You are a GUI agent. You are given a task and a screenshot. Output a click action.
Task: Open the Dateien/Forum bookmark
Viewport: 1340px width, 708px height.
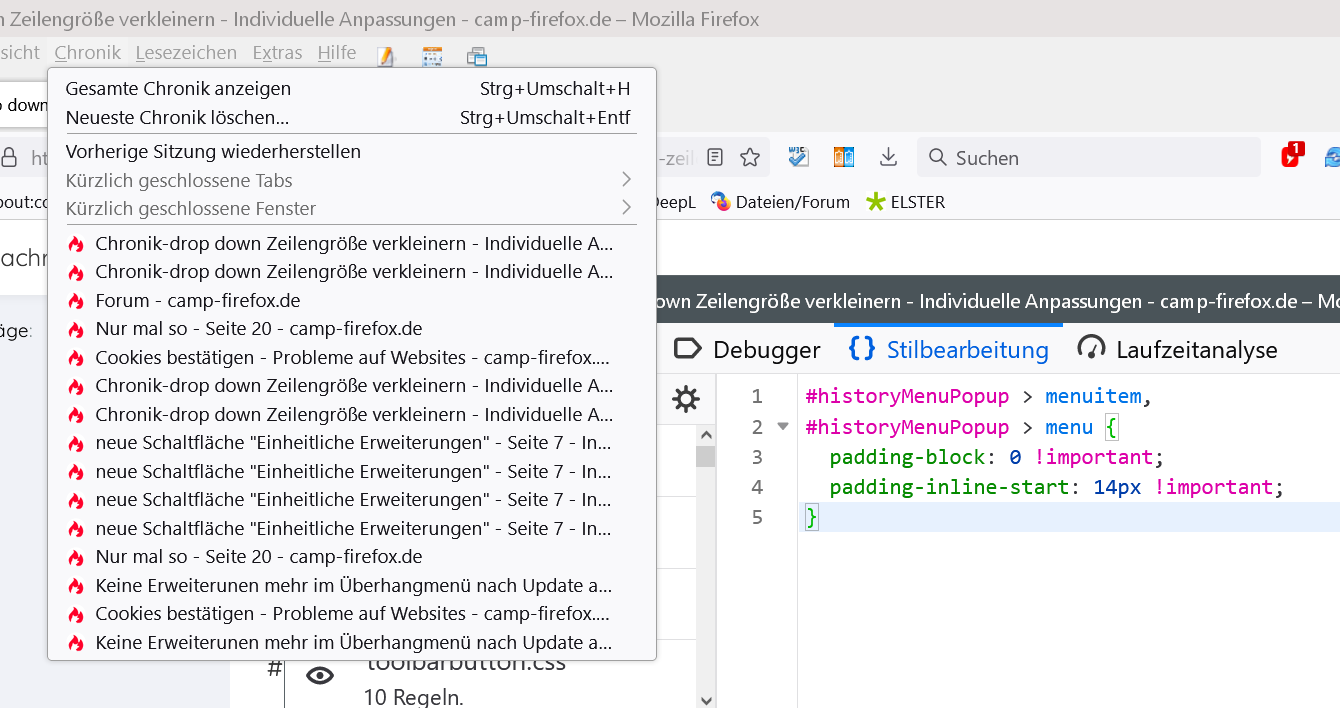(x=780, y=202)
